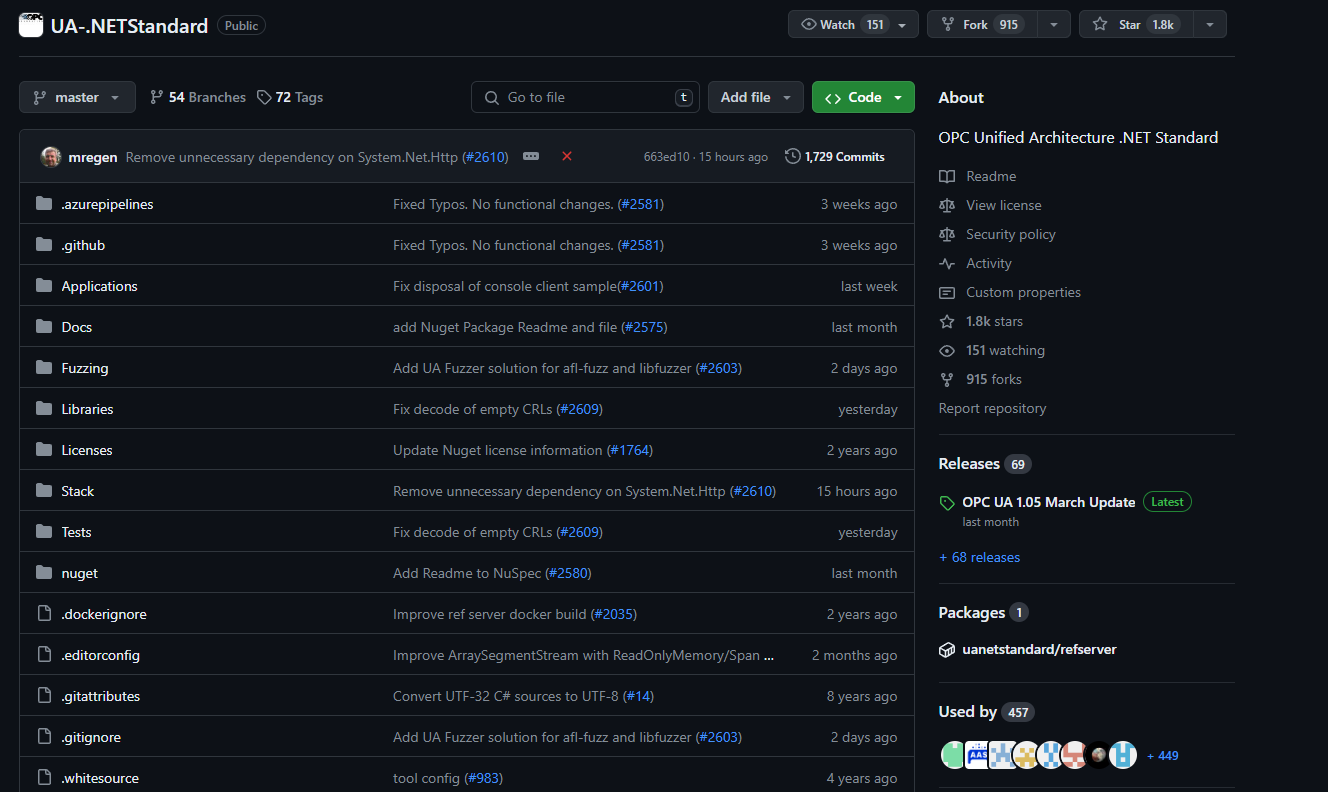Image resolution: width=1328 pixels, height=792 pixels.
Task: Open the Watch notifications dropdown
Action: [x=853, y=25]
